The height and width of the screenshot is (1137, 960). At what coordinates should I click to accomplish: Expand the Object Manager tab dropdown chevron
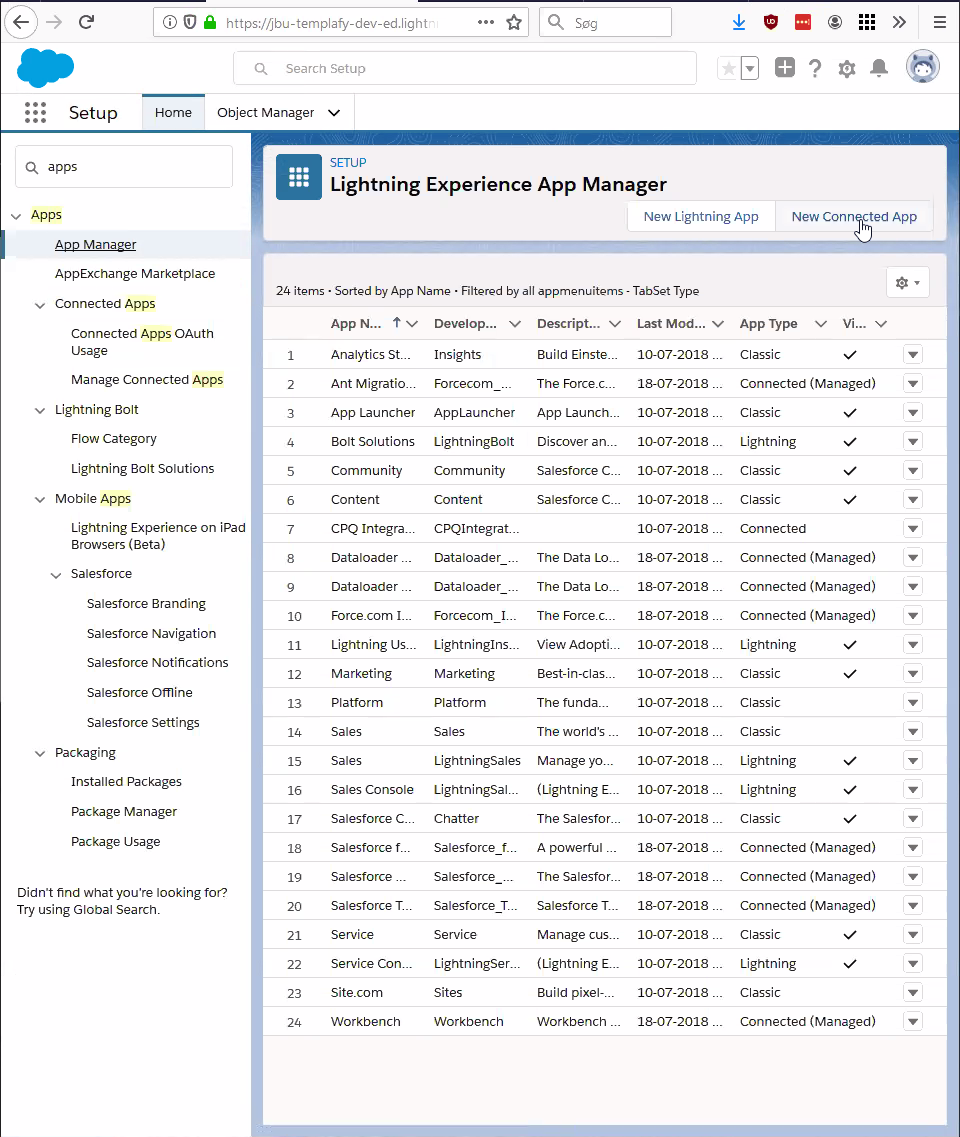pyautogui.click(x=334, y=112)
